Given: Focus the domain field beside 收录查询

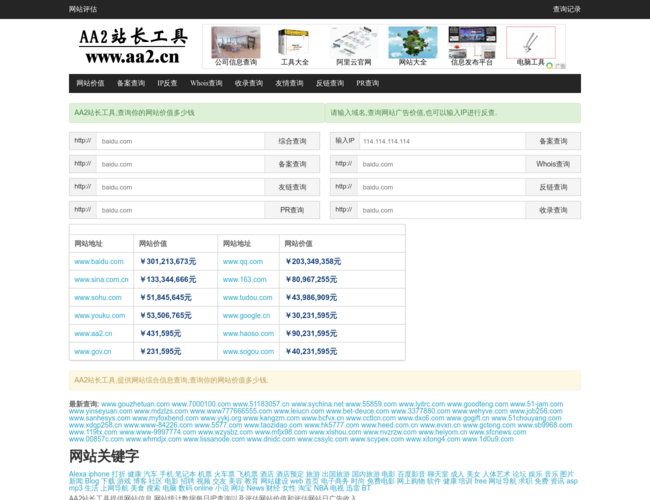Looking at the screenshot, I should (441, 210).
